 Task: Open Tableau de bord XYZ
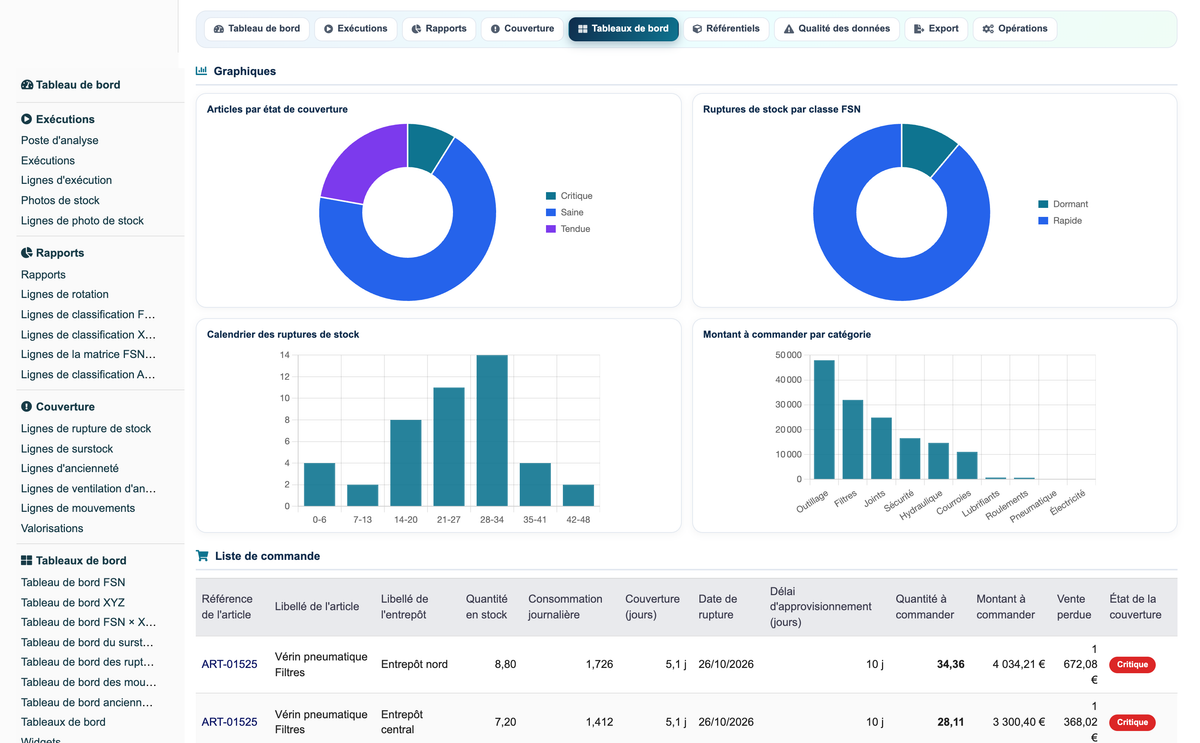(x=73, y=603)
